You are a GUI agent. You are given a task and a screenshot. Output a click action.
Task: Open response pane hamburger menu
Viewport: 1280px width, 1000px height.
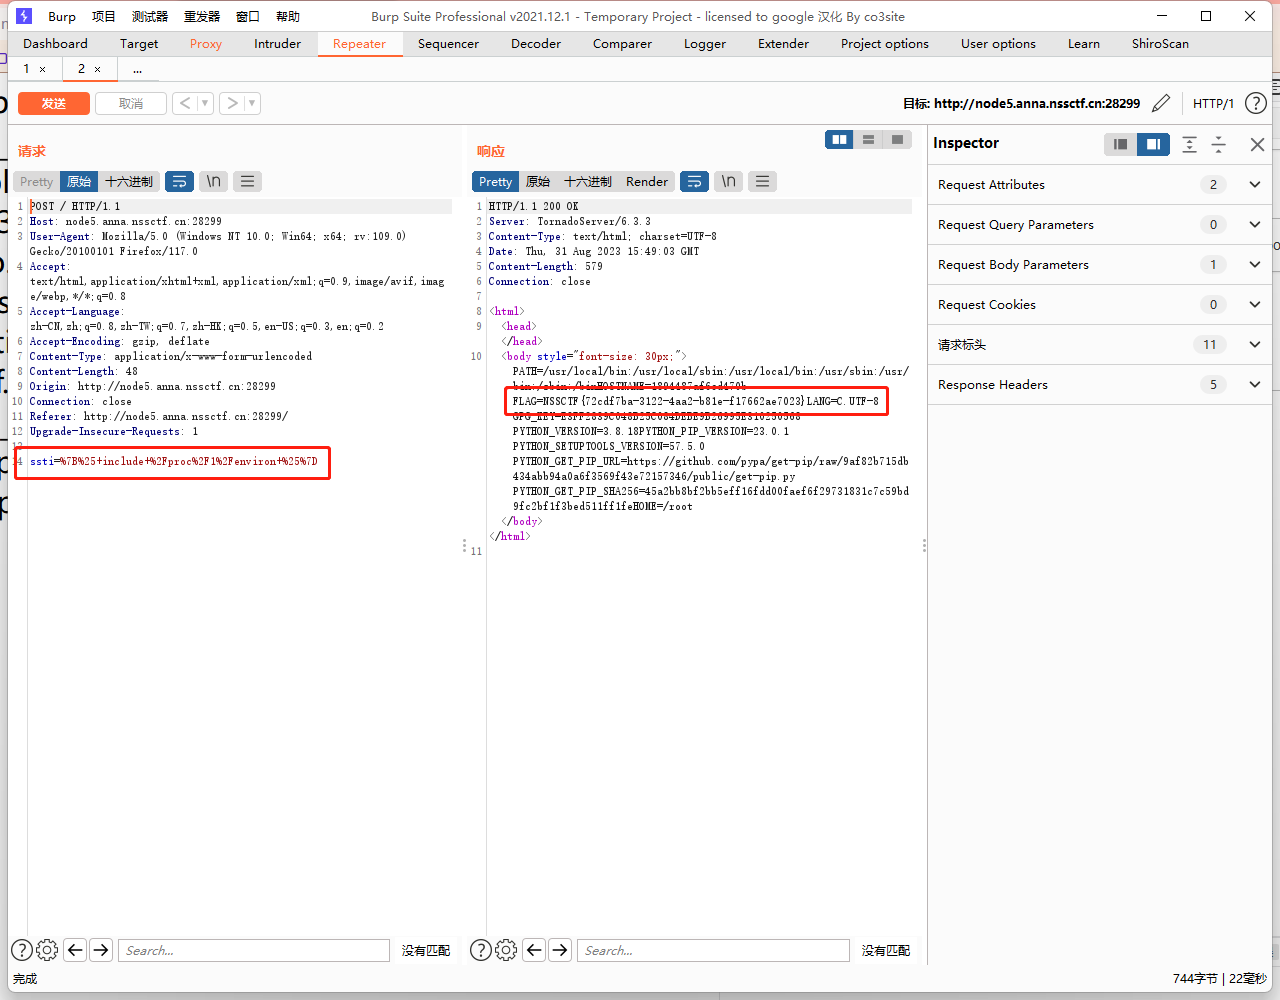763,181
